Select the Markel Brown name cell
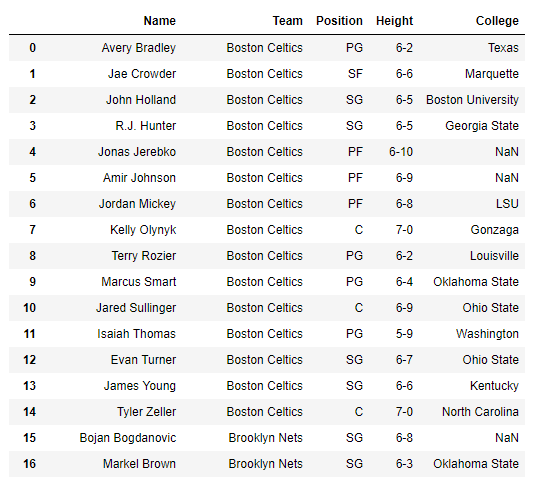Viewport: 551px width, 477px height. click(139, 464)
